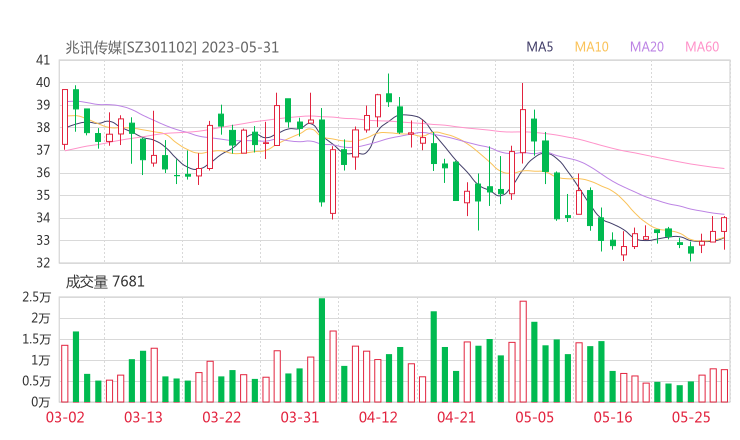Click the 05-25 date axis label
Image resolution: width=740 pixels, height=440 pixels.
691,418
